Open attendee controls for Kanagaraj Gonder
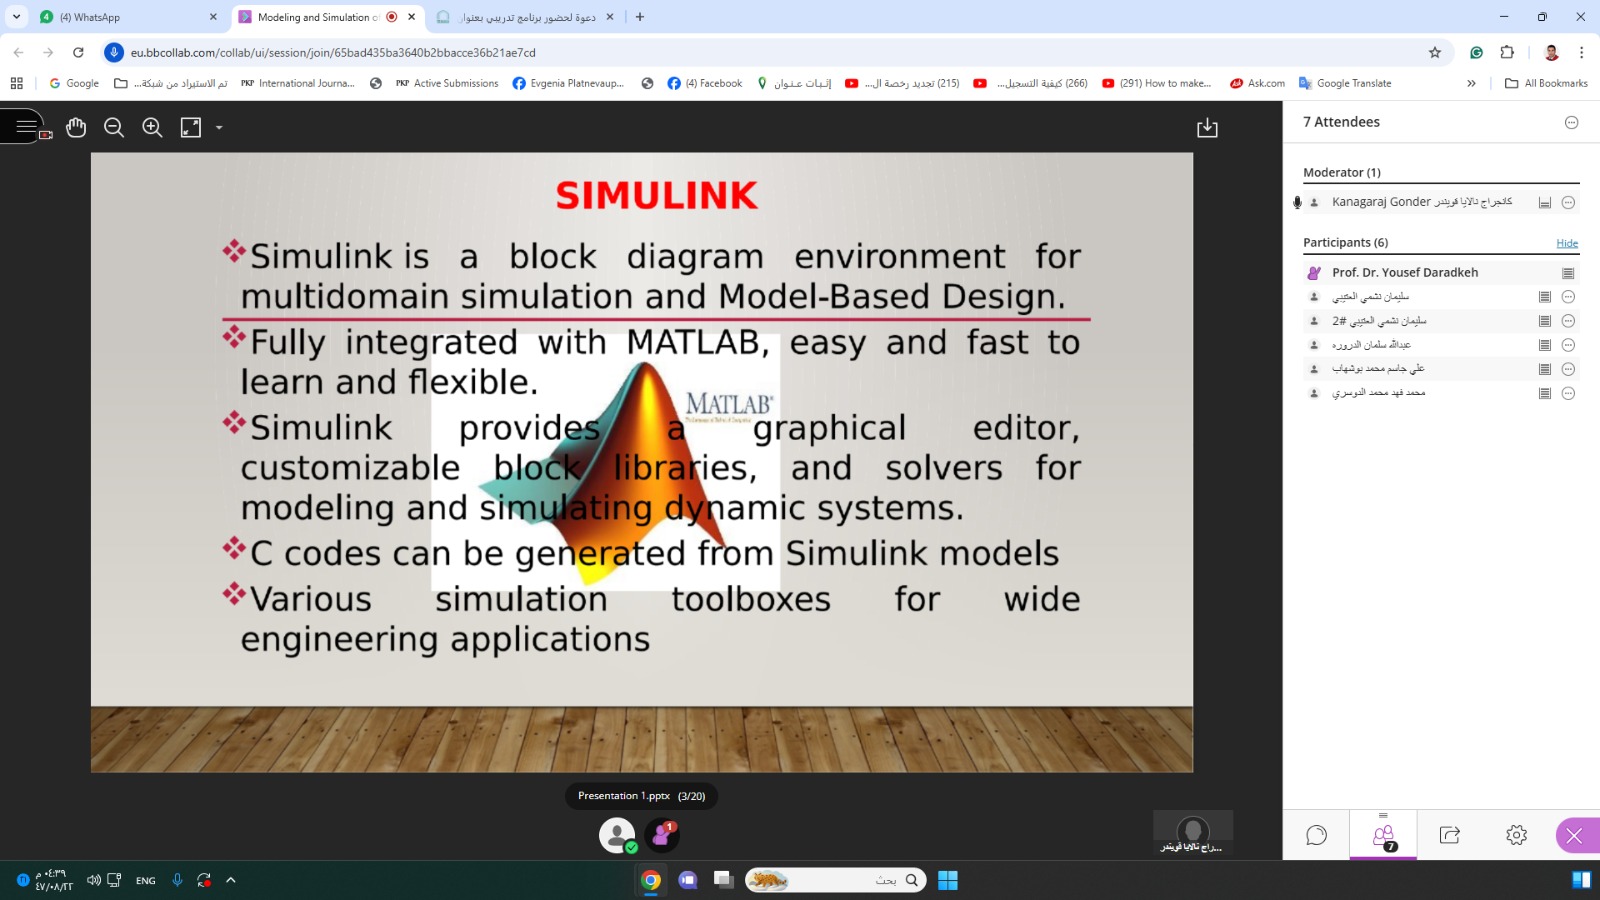 (1568, 202)
